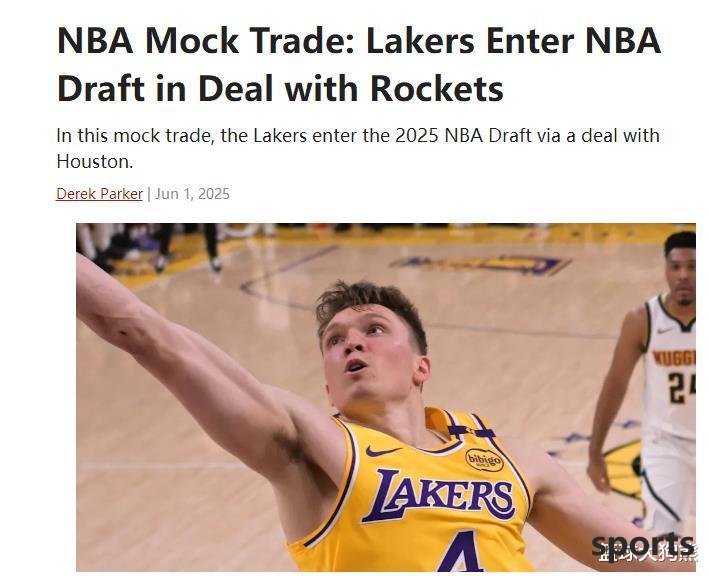The image size is (709, 576).
Task: Click the word Houston in the subtitle
Action: [x=94, y=161]
